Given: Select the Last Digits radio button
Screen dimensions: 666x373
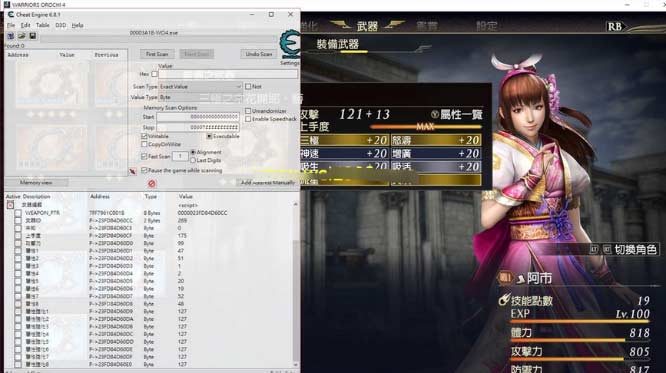Looking at the screenshot, I should coord(193,161).
